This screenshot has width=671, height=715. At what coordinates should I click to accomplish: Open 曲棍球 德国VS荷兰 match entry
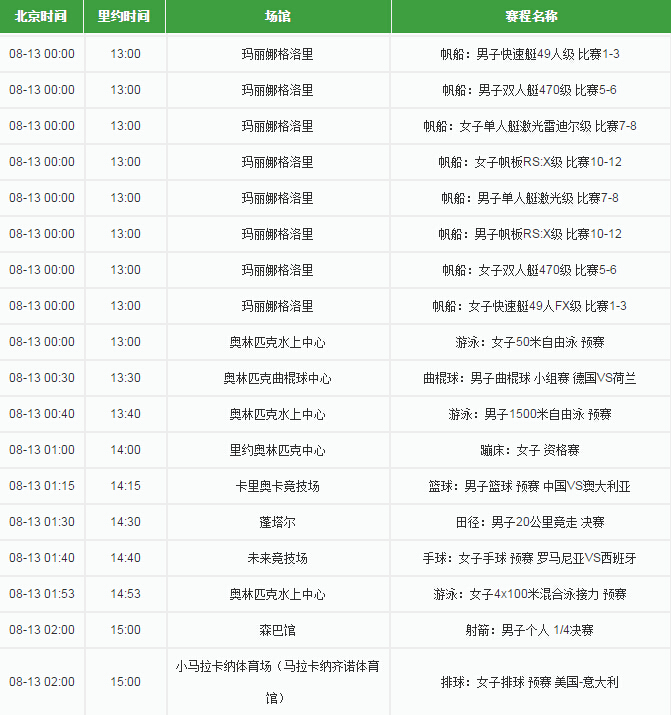[x=530, y=378]
